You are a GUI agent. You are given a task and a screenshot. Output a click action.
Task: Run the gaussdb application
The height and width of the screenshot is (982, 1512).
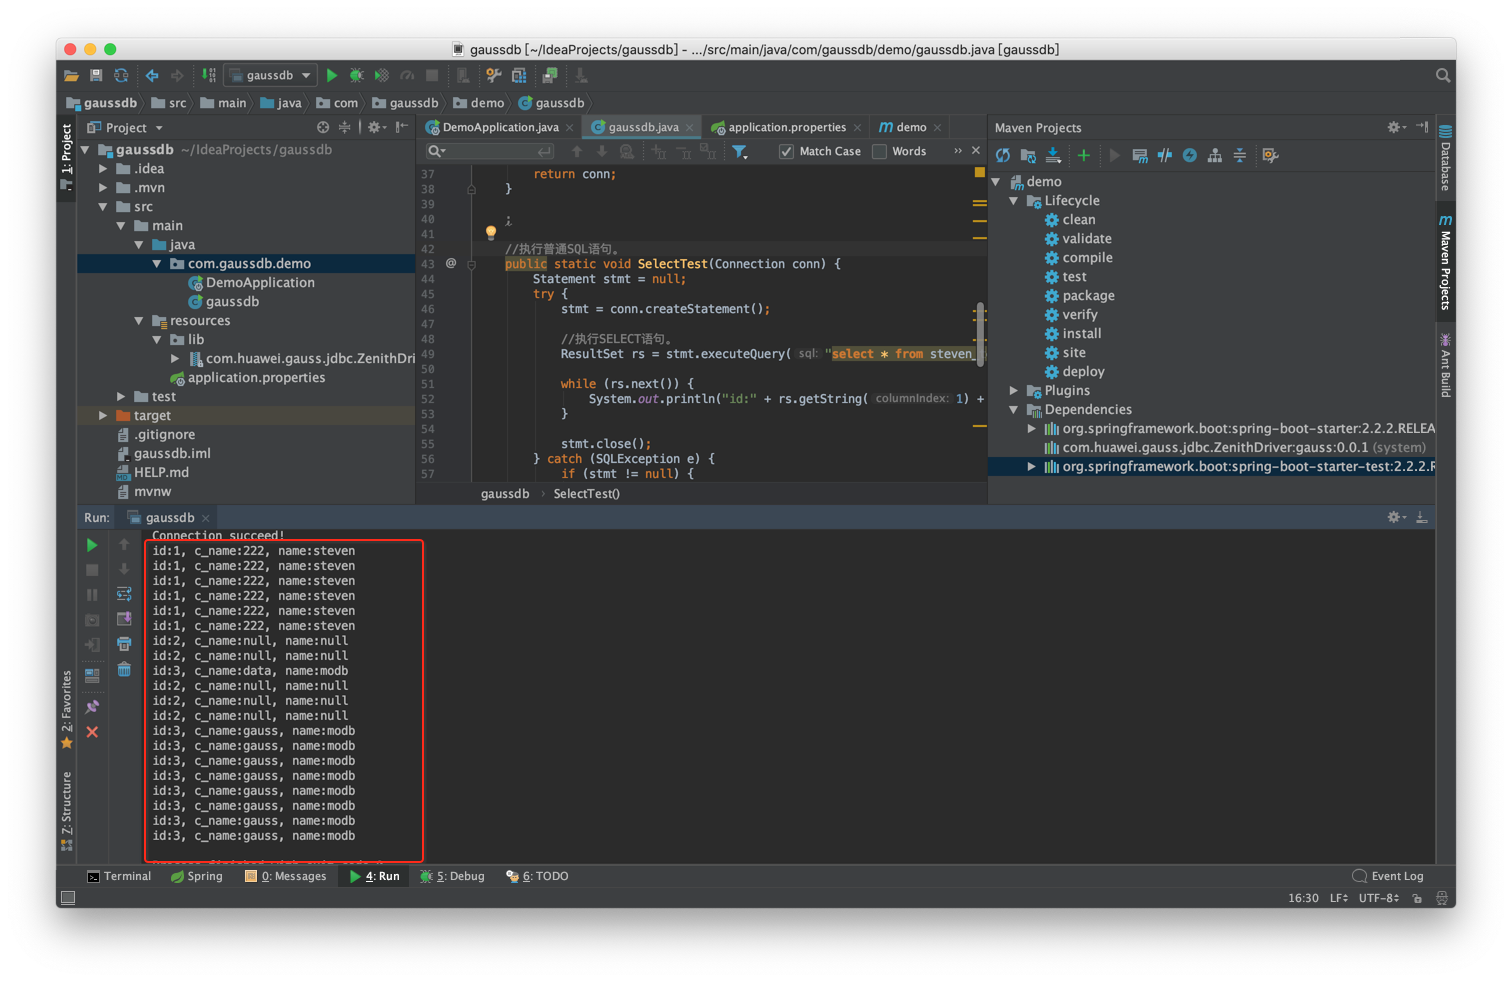[x=331, y=75]
